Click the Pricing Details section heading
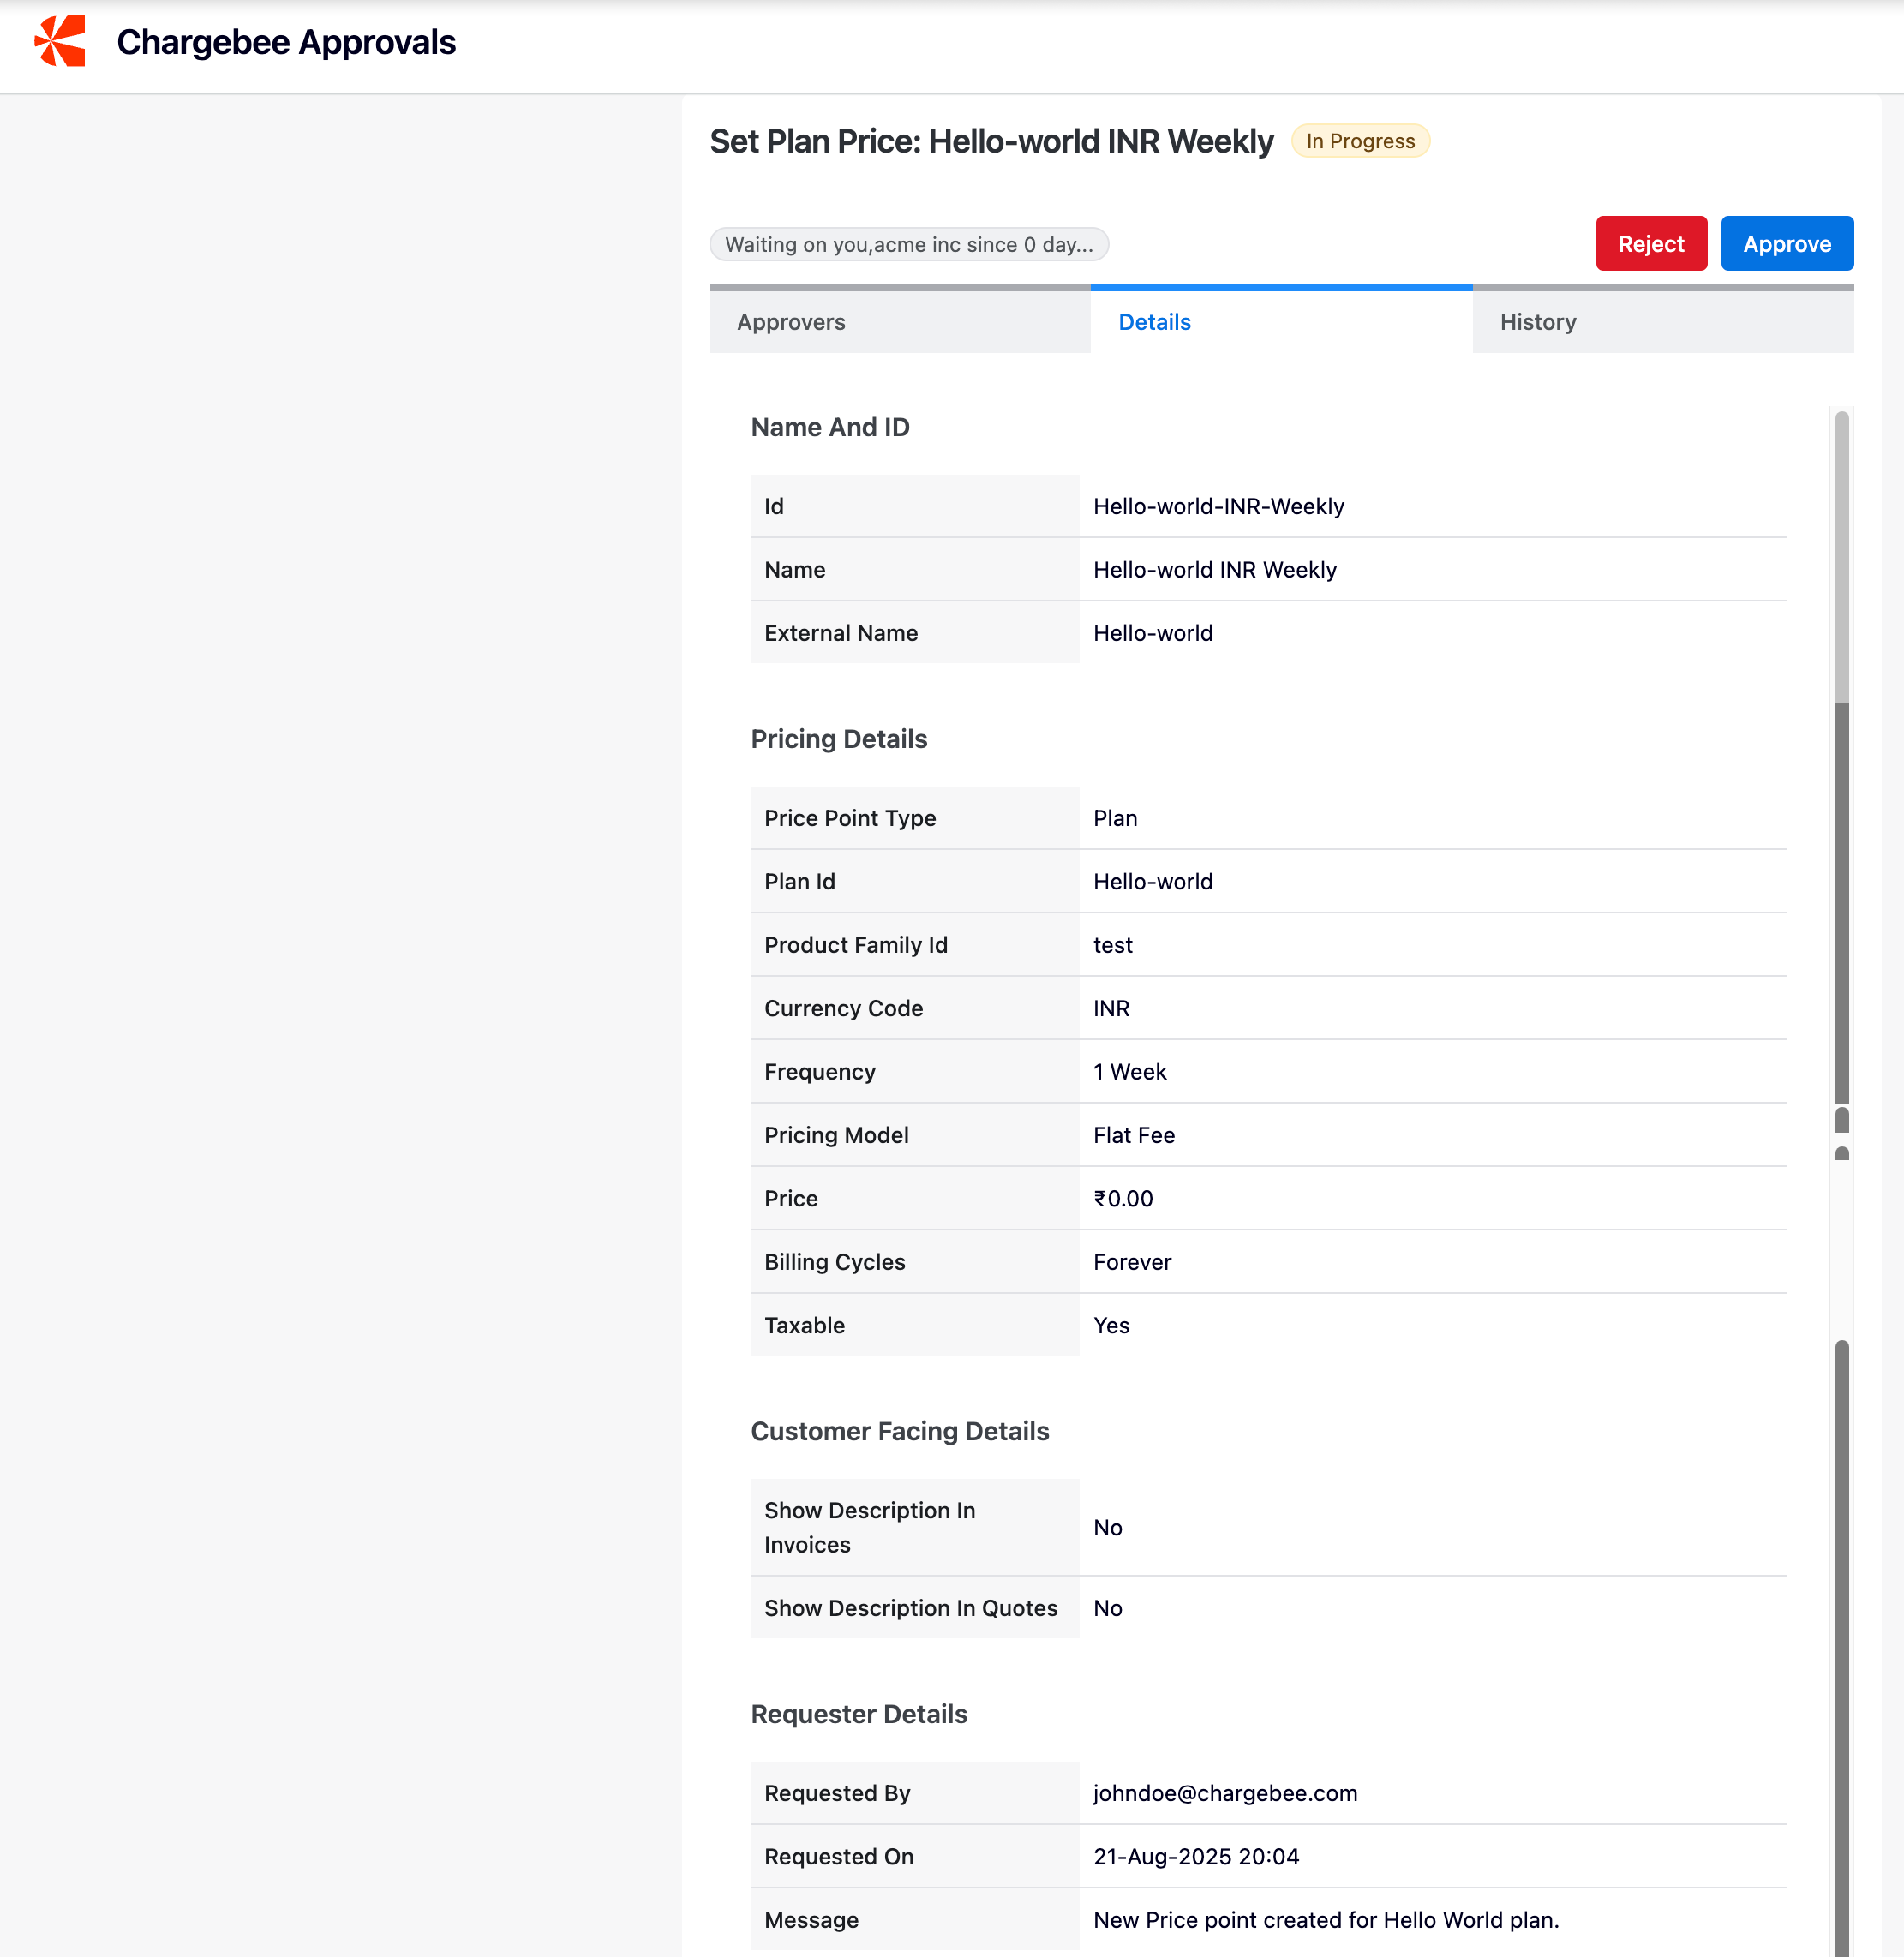 click(838, 739)
